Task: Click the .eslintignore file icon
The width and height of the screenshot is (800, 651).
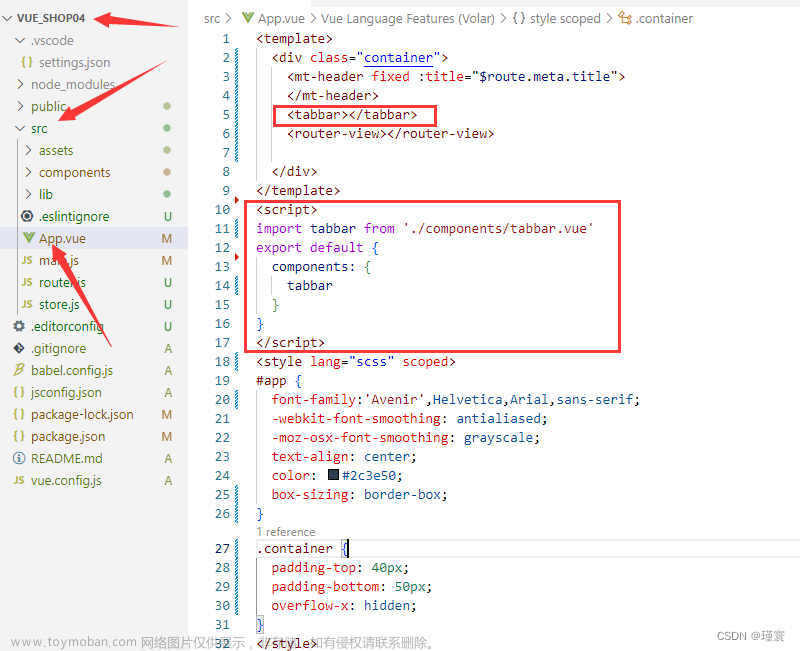Action: [27, 216]
